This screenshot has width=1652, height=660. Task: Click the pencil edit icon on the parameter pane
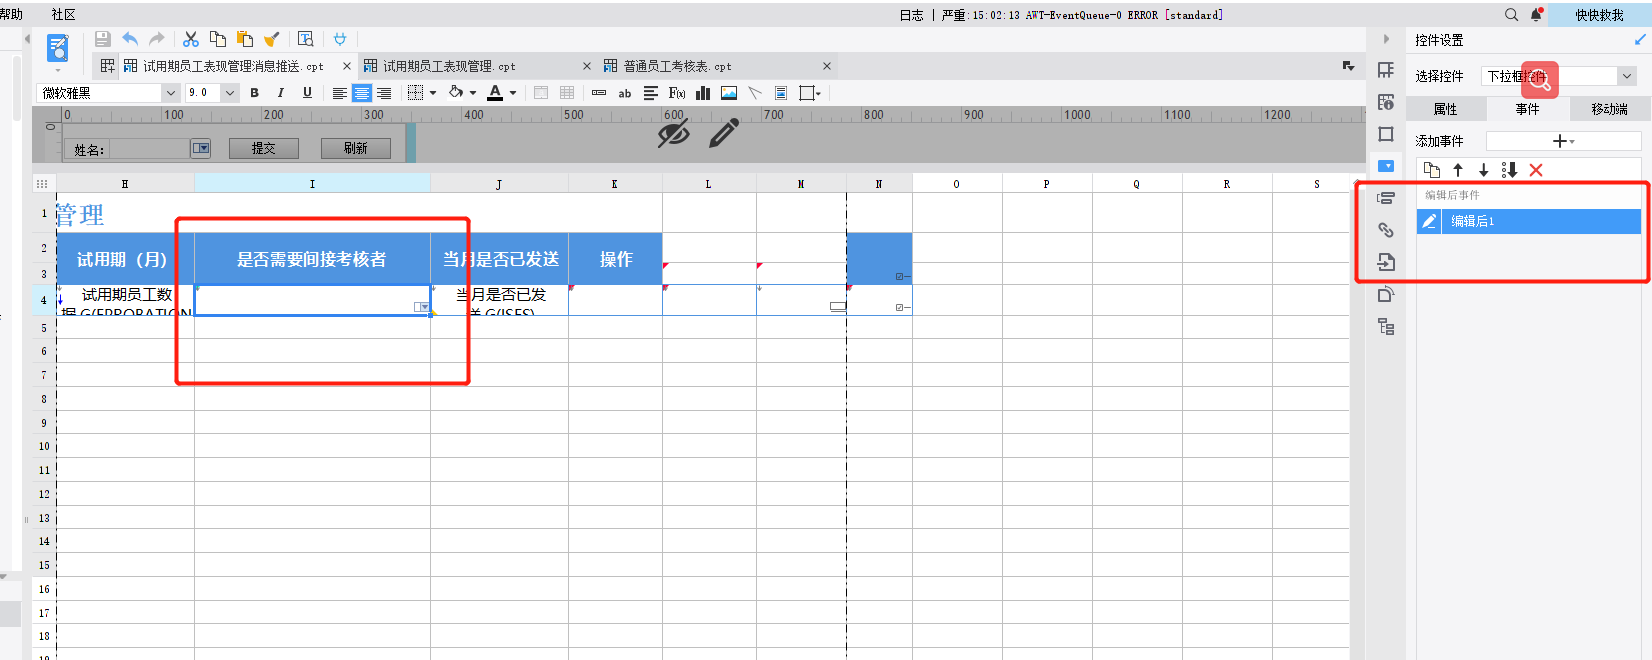pos(724,133)
